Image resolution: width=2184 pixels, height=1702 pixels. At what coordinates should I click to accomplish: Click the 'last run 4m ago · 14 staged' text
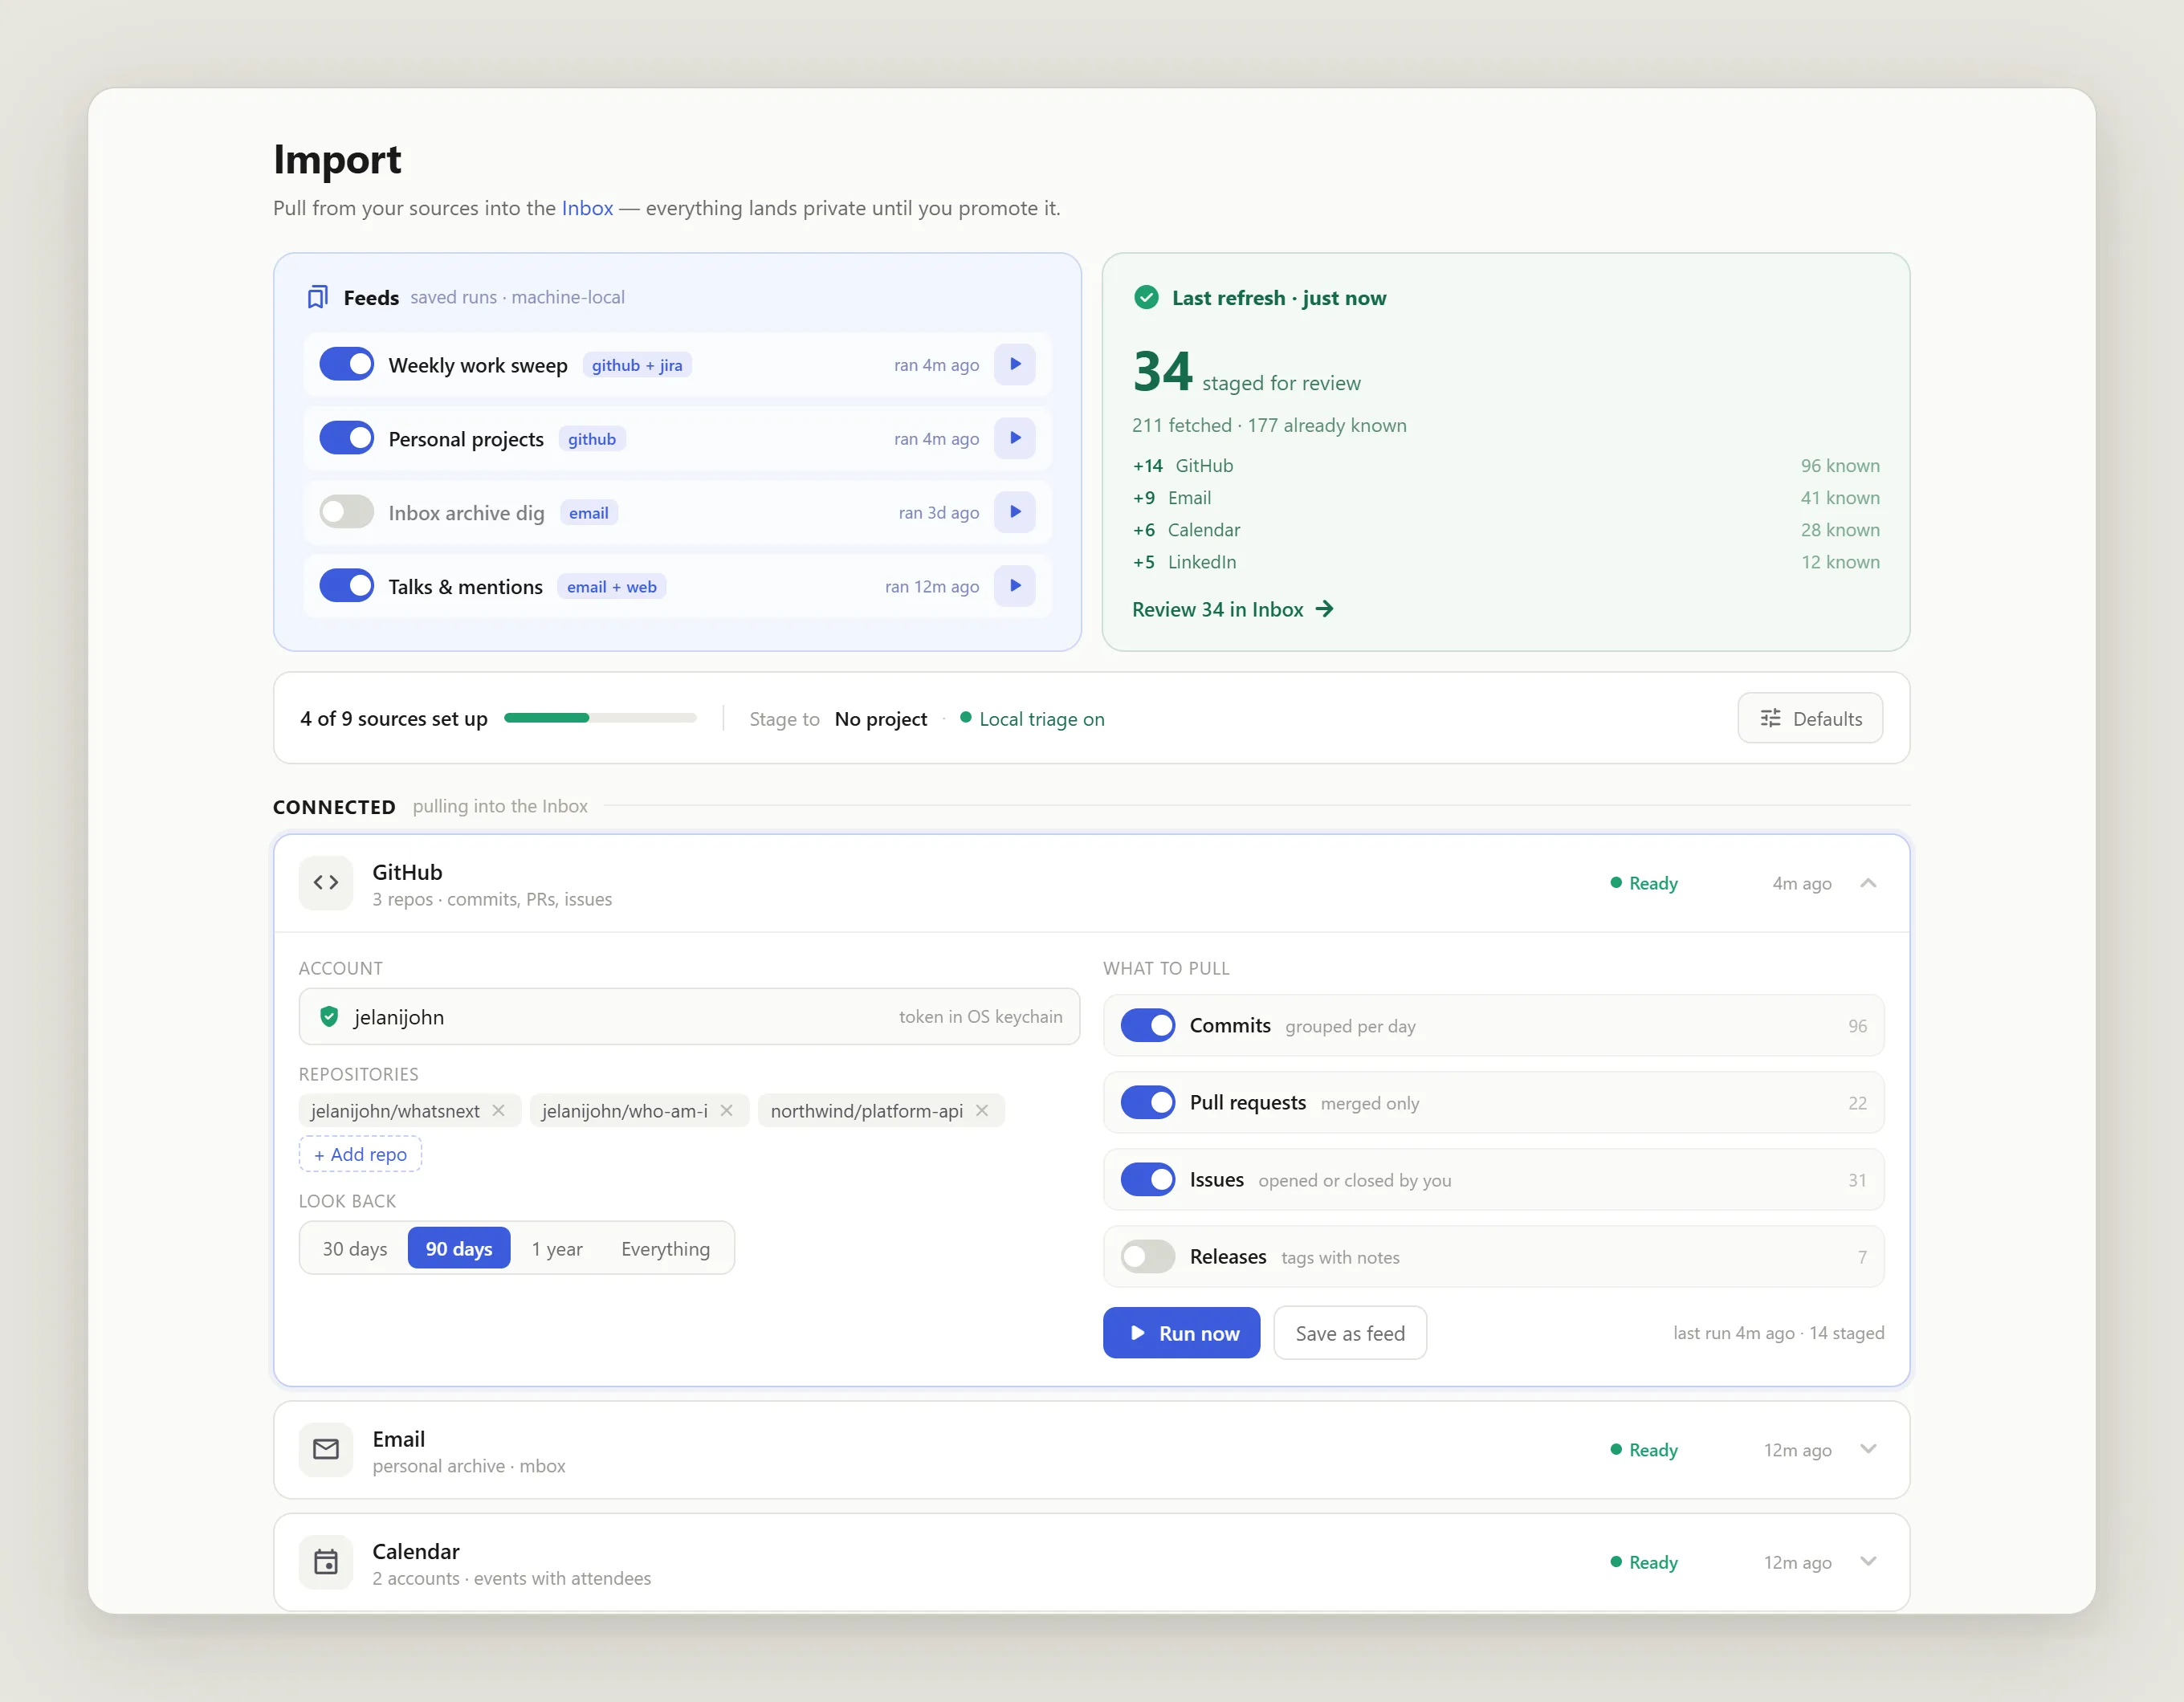point(1779,1333)
